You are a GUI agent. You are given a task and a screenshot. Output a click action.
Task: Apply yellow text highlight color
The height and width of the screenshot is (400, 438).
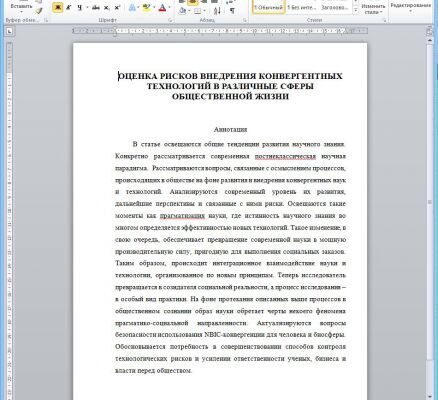point(146,8)
